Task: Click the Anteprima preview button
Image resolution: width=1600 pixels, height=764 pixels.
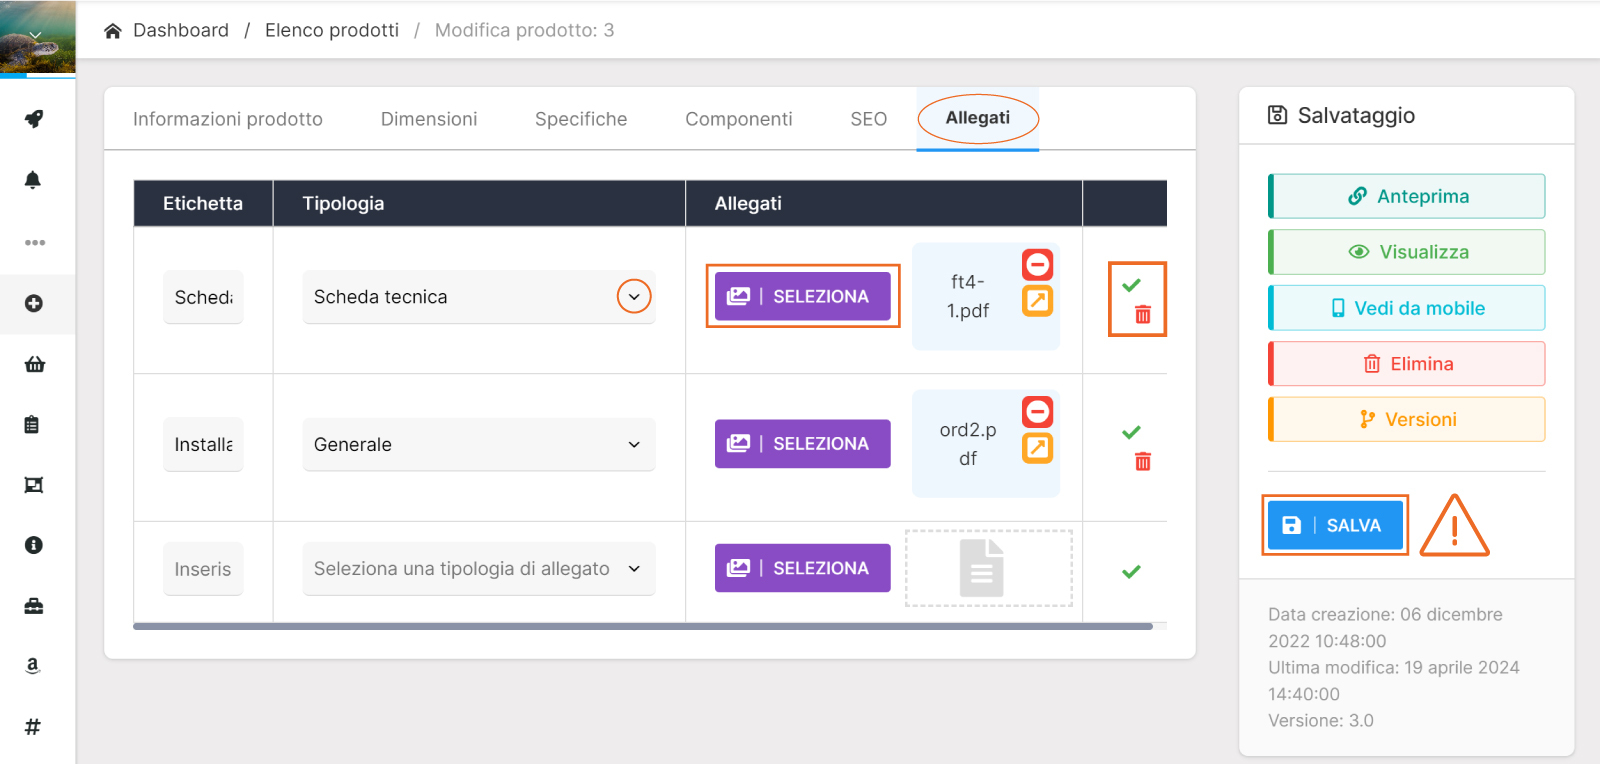Action: point(1407,196)
